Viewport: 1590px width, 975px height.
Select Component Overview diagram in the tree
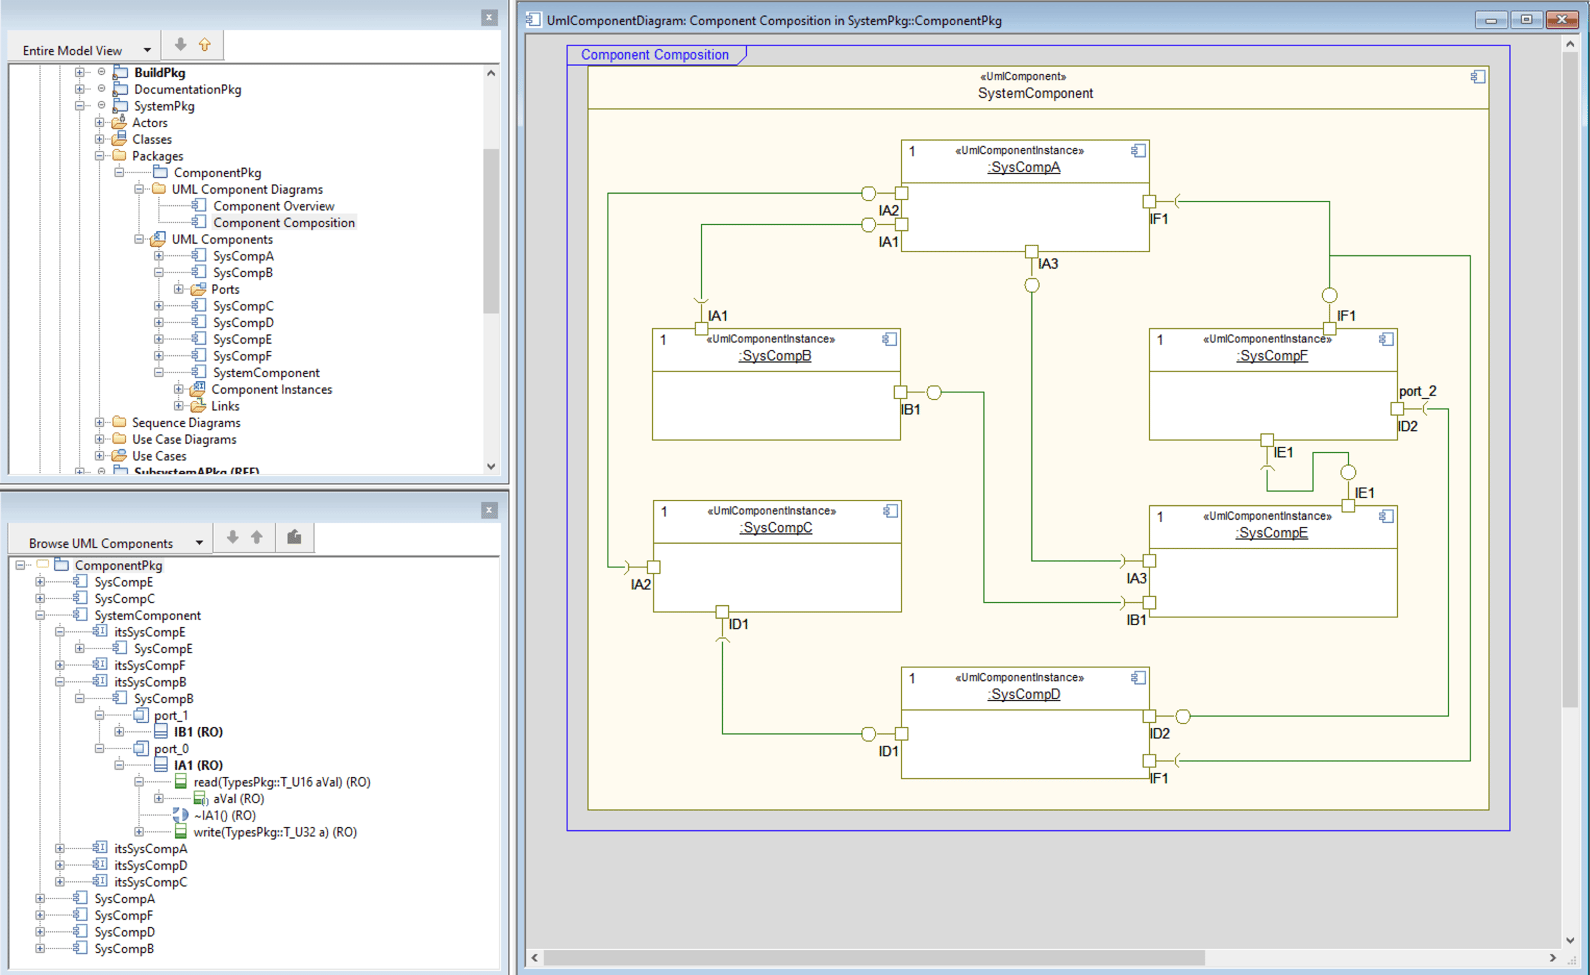pos(273,206)
